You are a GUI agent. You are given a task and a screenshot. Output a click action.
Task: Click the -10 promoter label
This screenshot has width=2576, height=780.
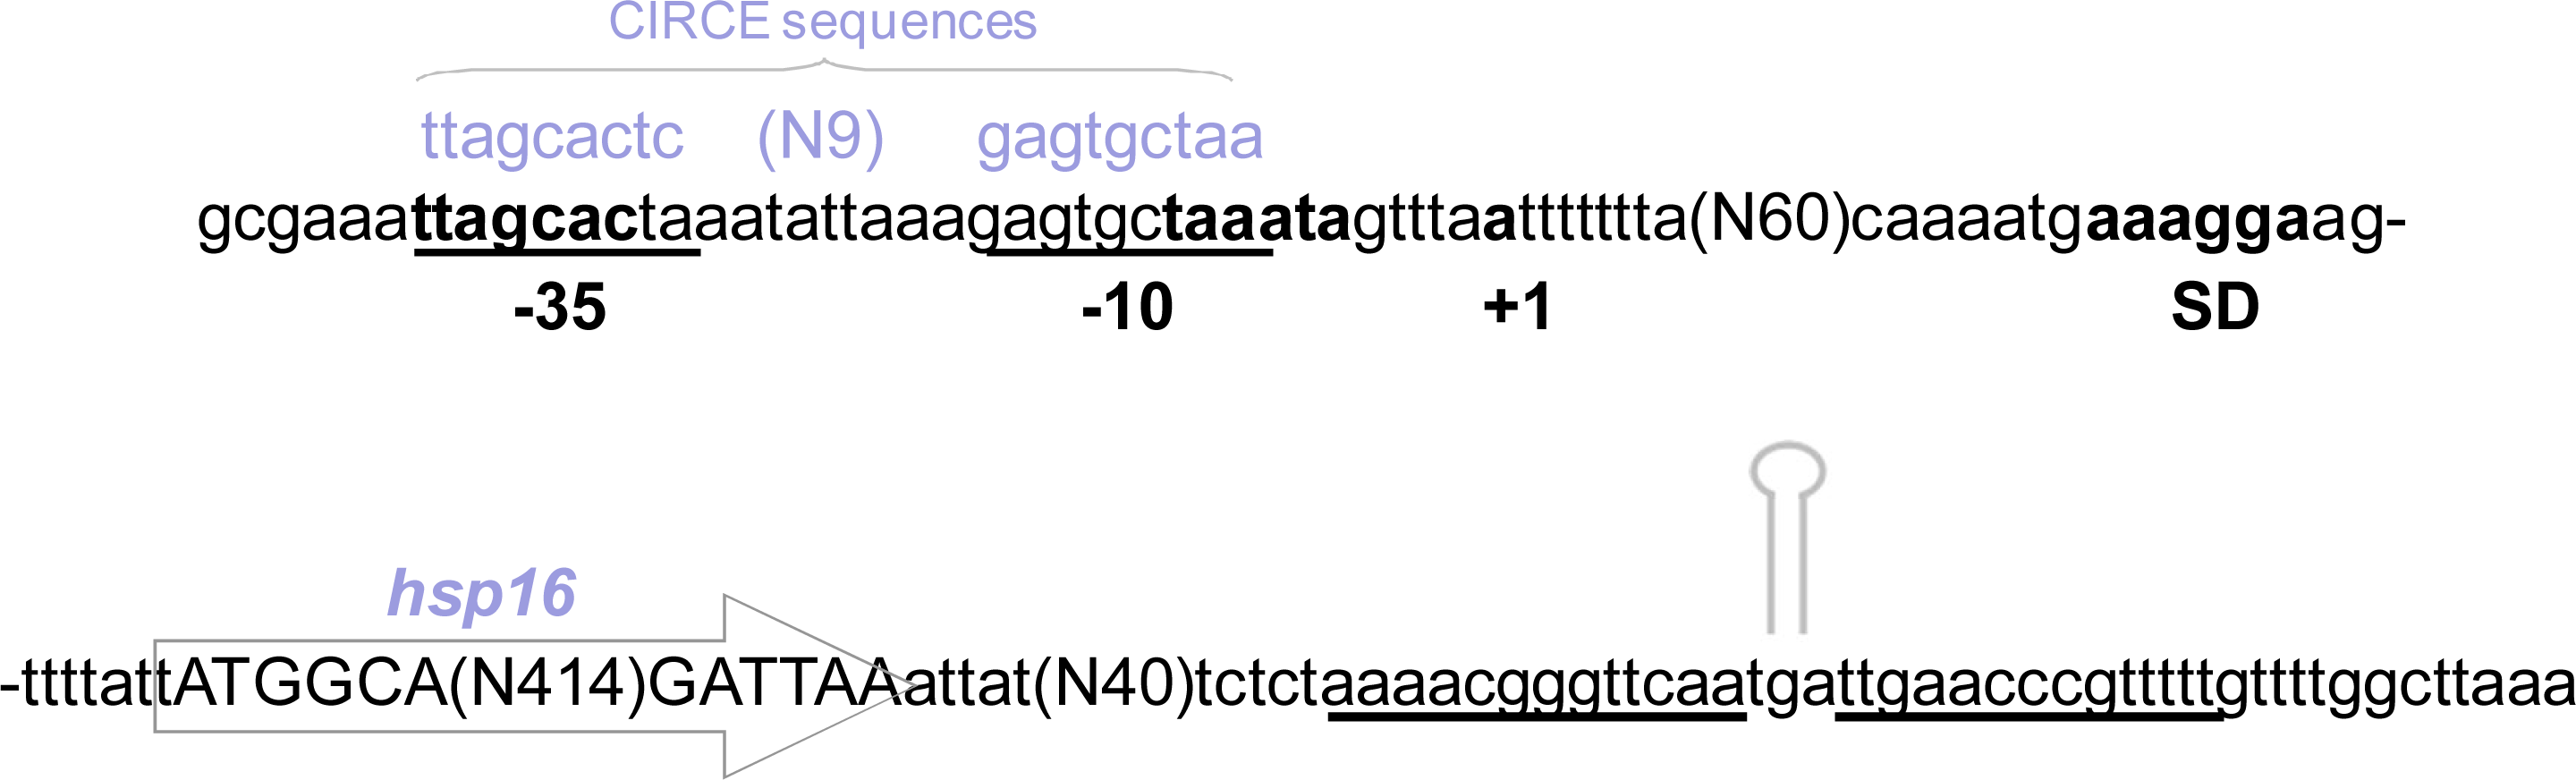(1127, 307)
